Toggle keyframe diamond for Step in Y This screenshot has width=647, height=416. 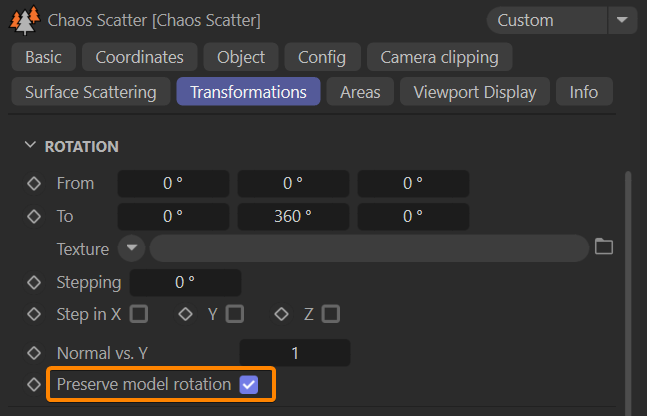185,314
